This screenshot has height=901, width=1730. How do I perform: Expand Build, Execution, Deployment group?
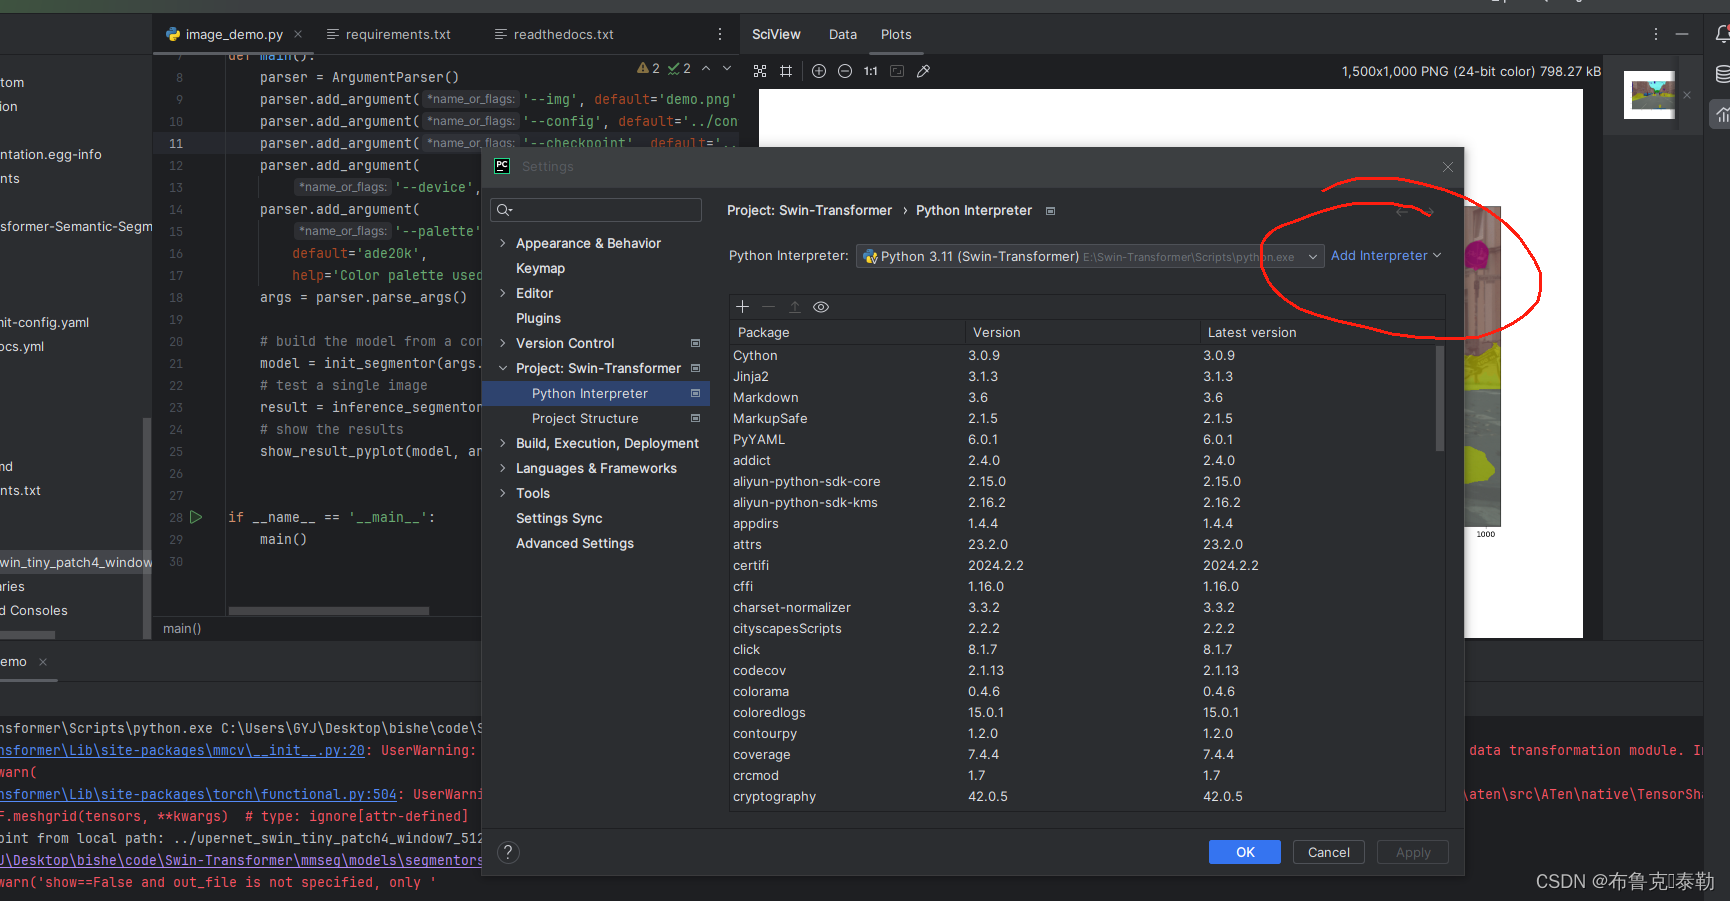point(503,443)
